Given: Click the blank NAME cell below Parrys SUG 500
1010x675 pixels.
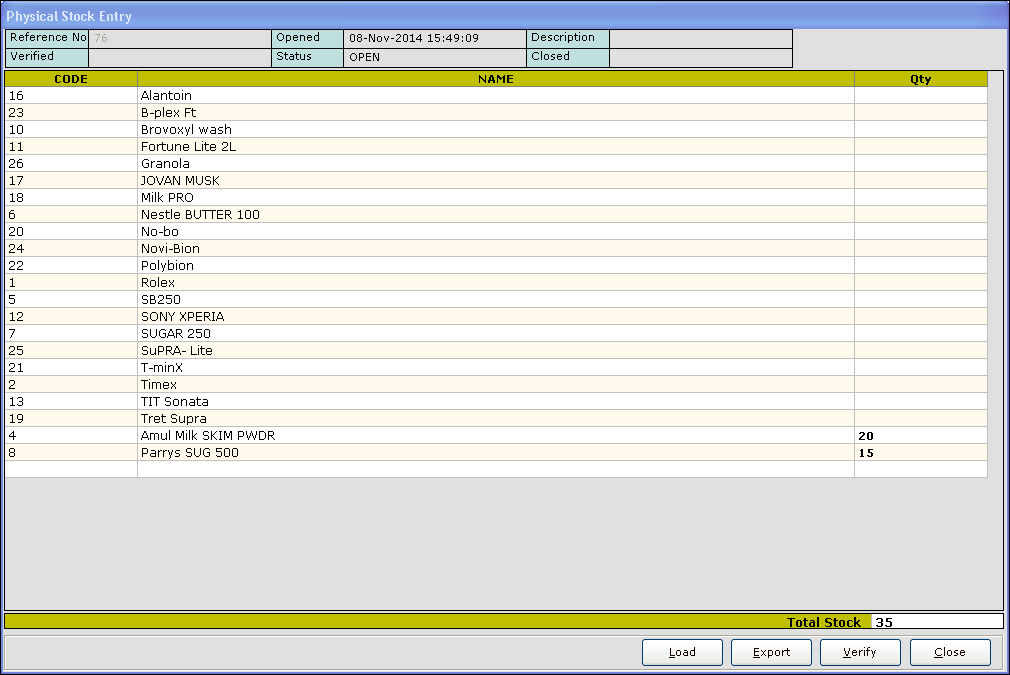Looking at the screenshot, I should point(496,470).
